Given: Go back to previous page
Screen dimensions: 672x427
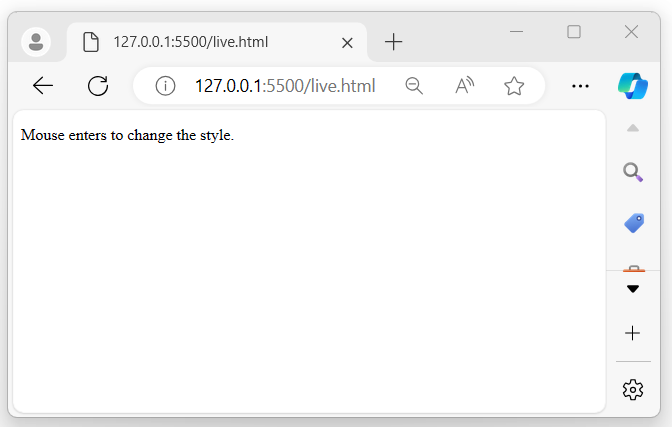Looking at the screenshot, I should click(x=43, y=86).
